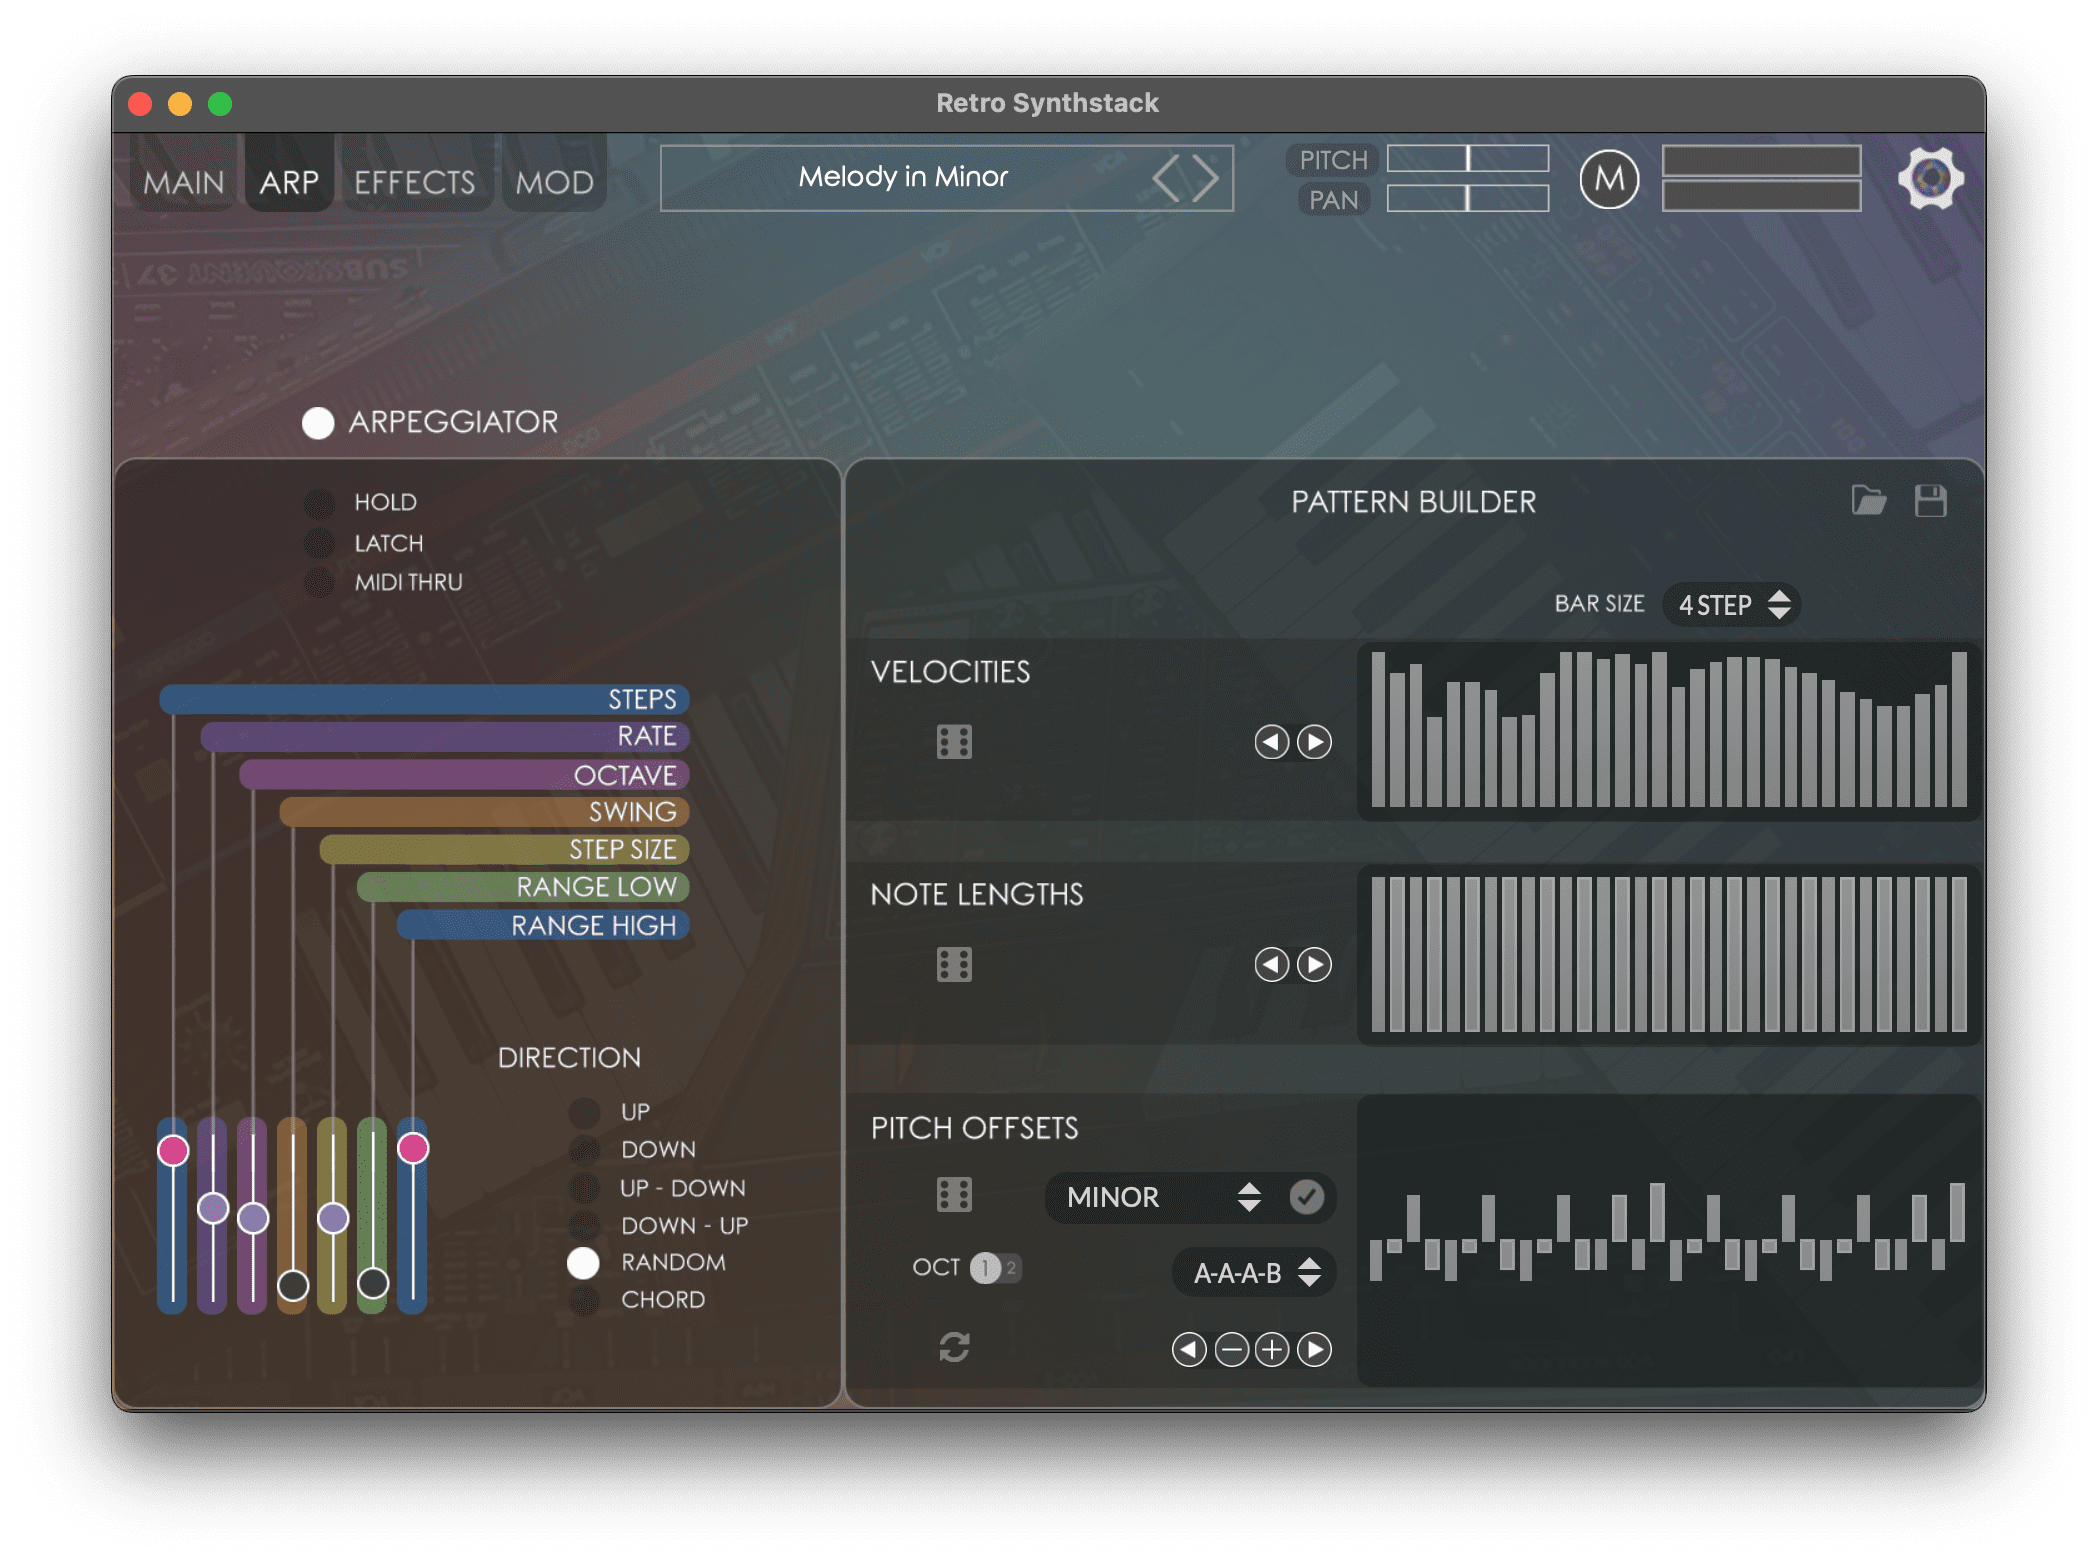Select the Chord direction radio button
This screenshot has height=1560, width=2098.
tap(584, 1300)
